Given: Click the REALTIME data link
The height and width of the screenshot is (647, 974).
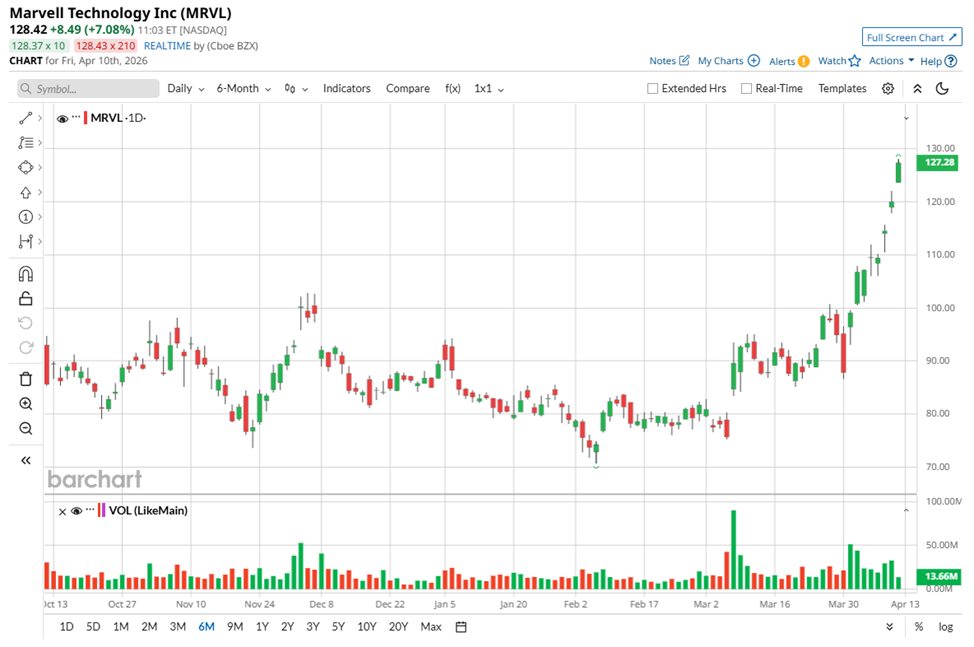Looking at the screenshot, I should pos(167,46).
